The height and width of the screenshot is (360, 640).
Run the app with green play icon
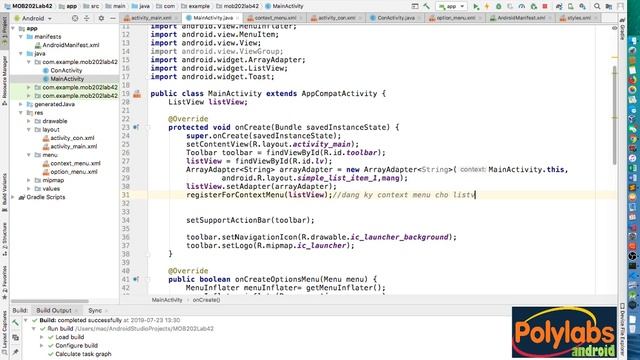[476, 6]
